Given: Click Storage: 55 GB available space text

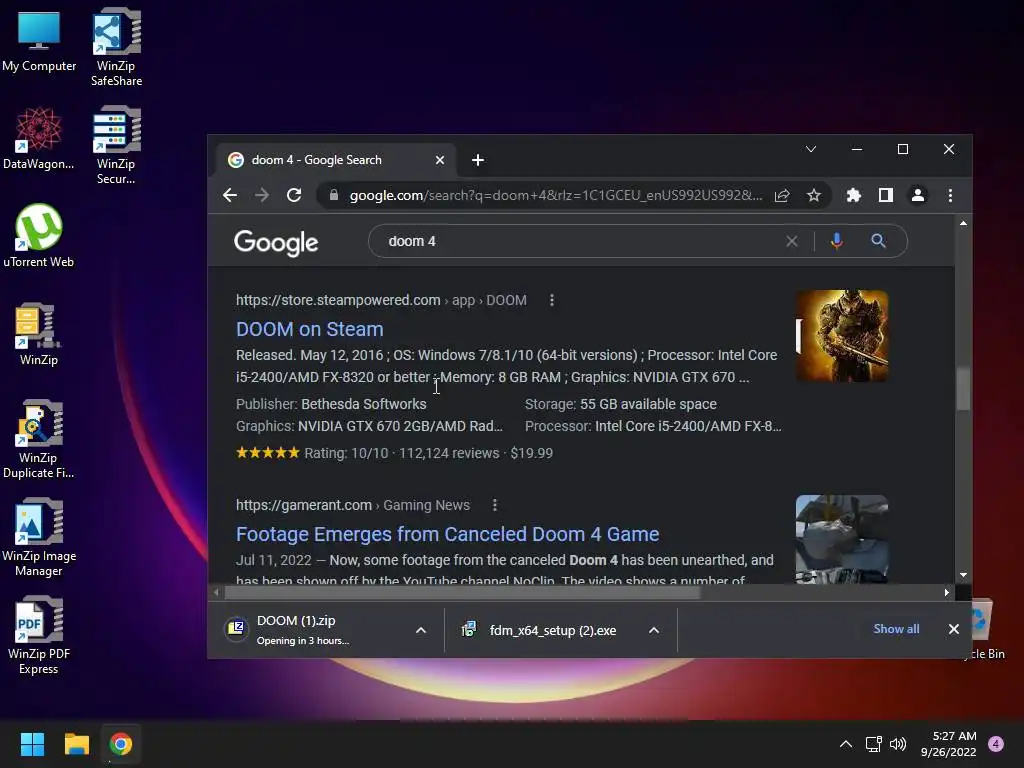Looking at the screenshot, I should pos(620,404).
